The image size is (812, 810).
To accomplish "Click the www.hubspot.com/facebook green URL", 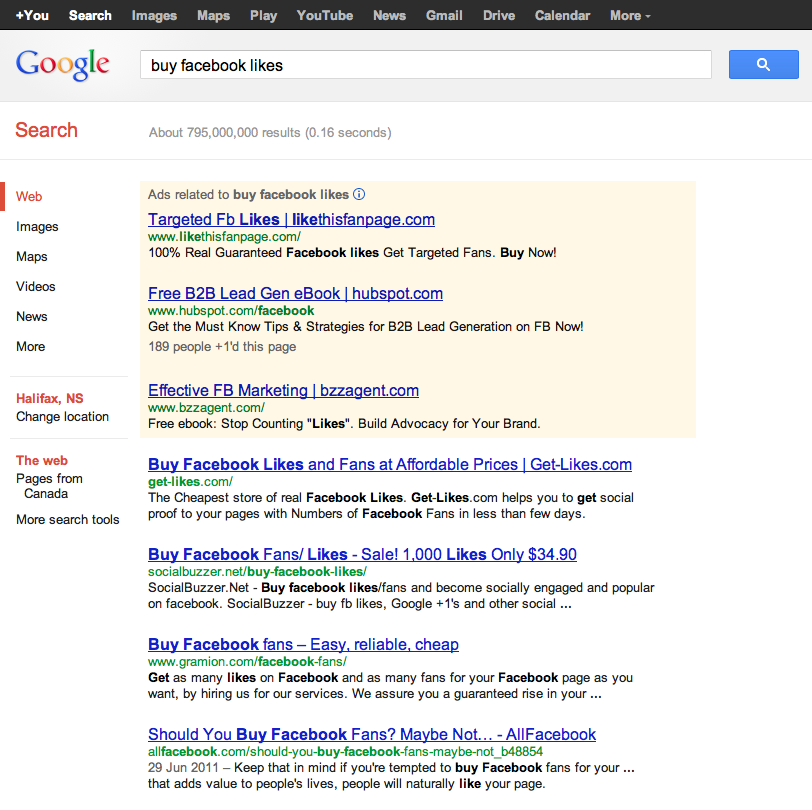I will (x=231, y=311).
